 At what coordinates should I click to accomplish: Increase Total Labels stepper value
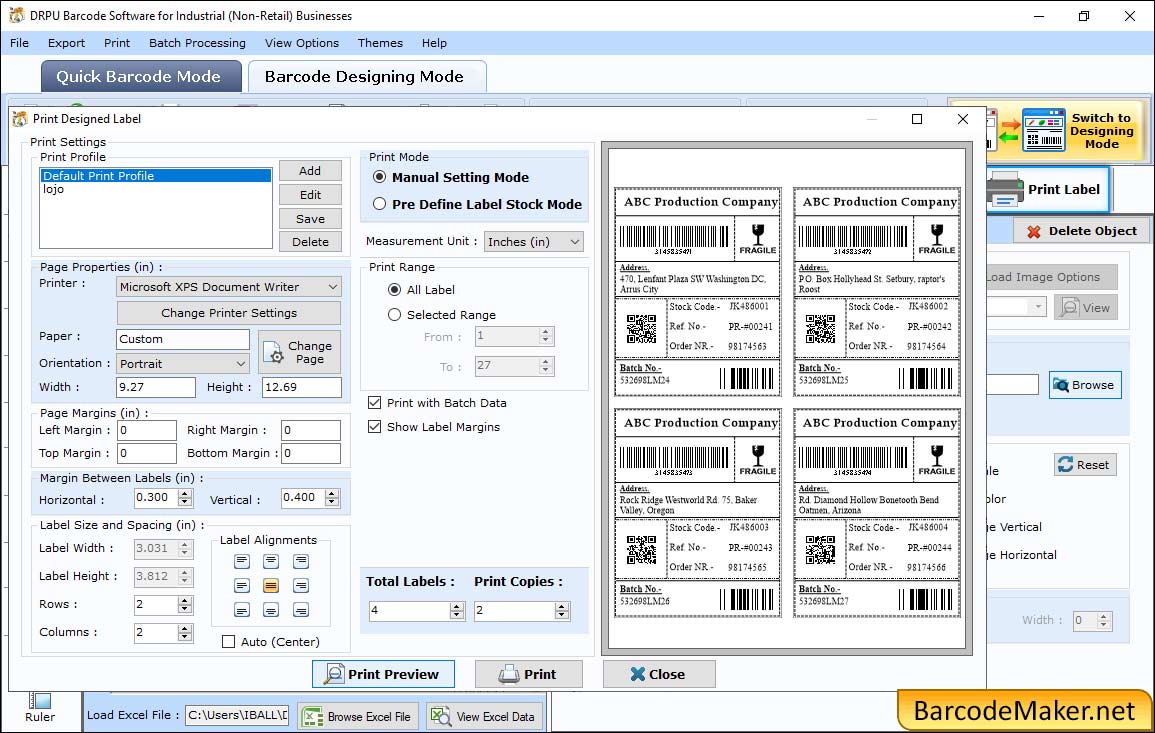pos(457,606)
